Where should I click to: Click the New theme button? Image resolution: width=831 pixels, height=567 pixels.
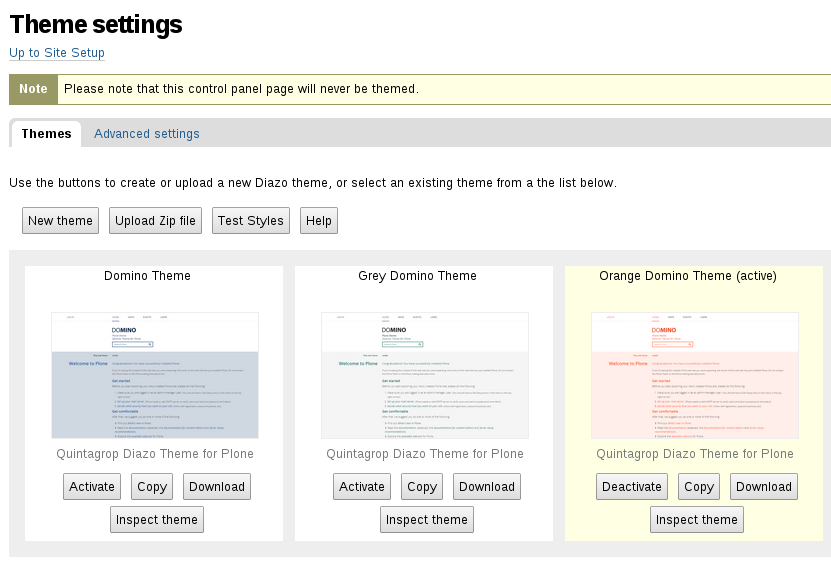click(60, 220)
